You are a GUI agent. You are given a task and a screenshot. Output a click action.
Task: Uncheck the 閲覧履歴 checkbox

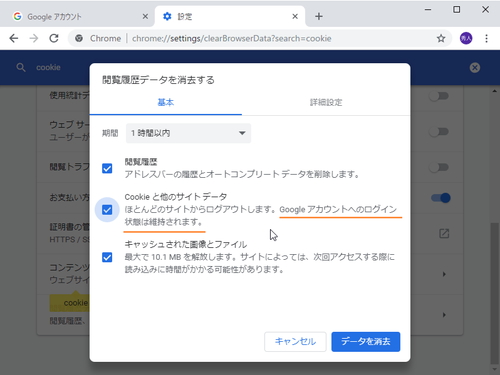107,168
